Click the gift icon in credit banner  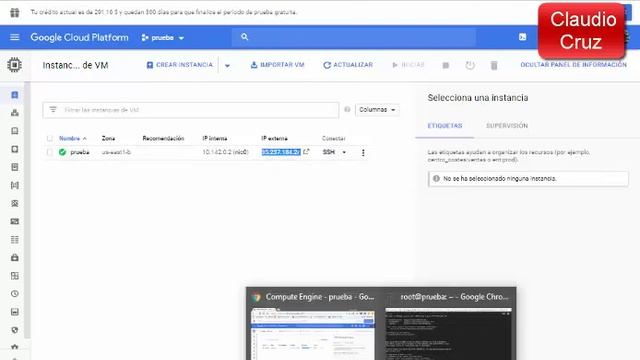15,12
